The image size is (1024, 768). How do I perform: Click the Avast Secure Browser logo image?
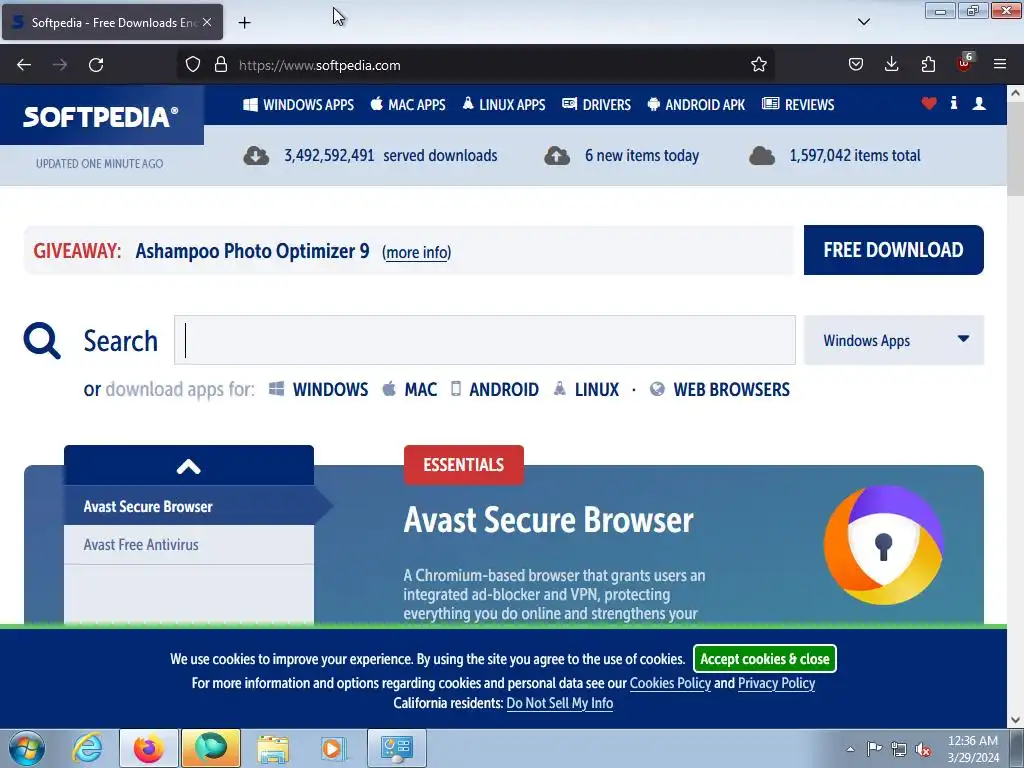884,545
